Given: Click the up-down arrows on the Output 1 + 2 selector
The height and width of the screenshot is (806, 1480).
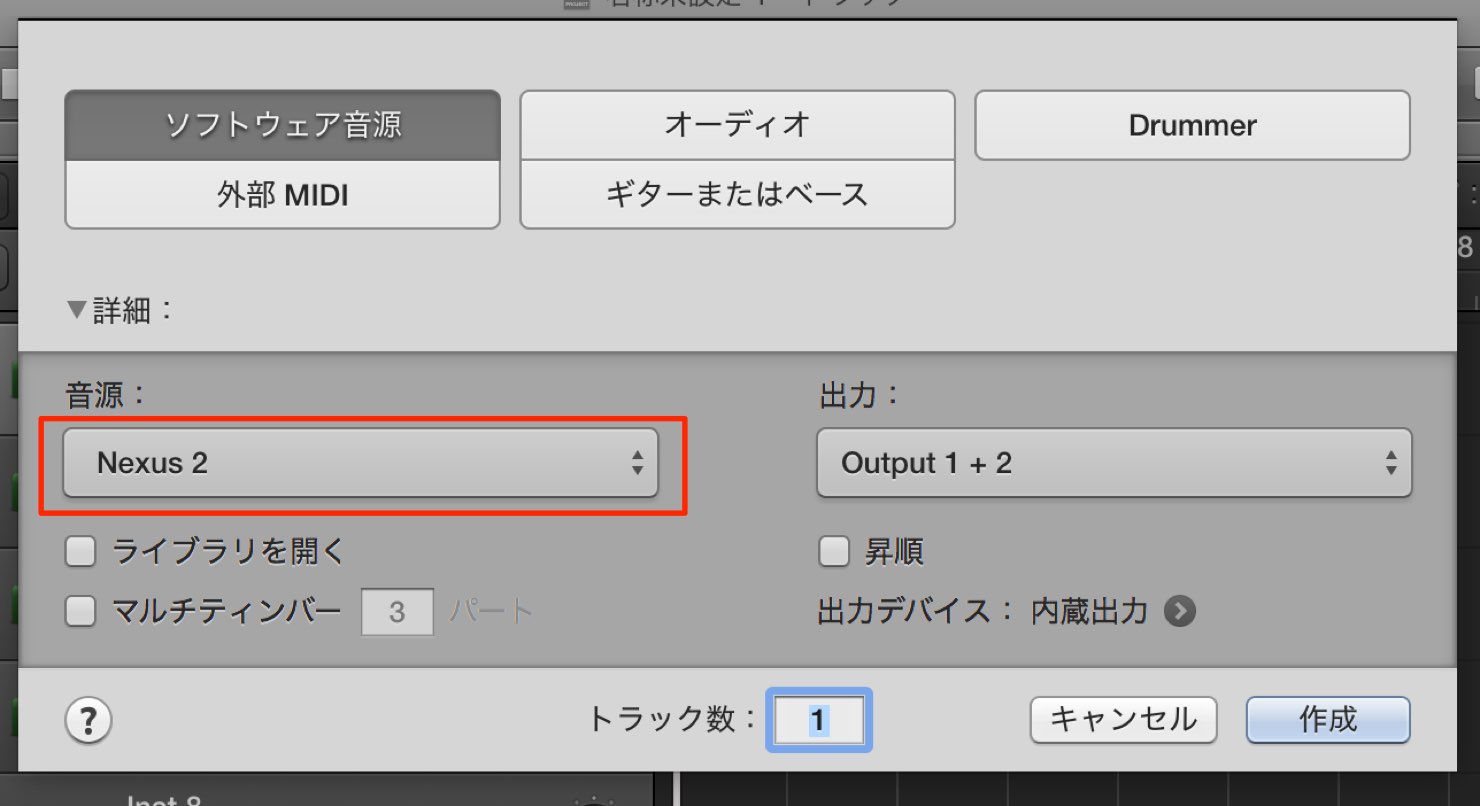Looking at the screenshot, I should point(1390,463).
